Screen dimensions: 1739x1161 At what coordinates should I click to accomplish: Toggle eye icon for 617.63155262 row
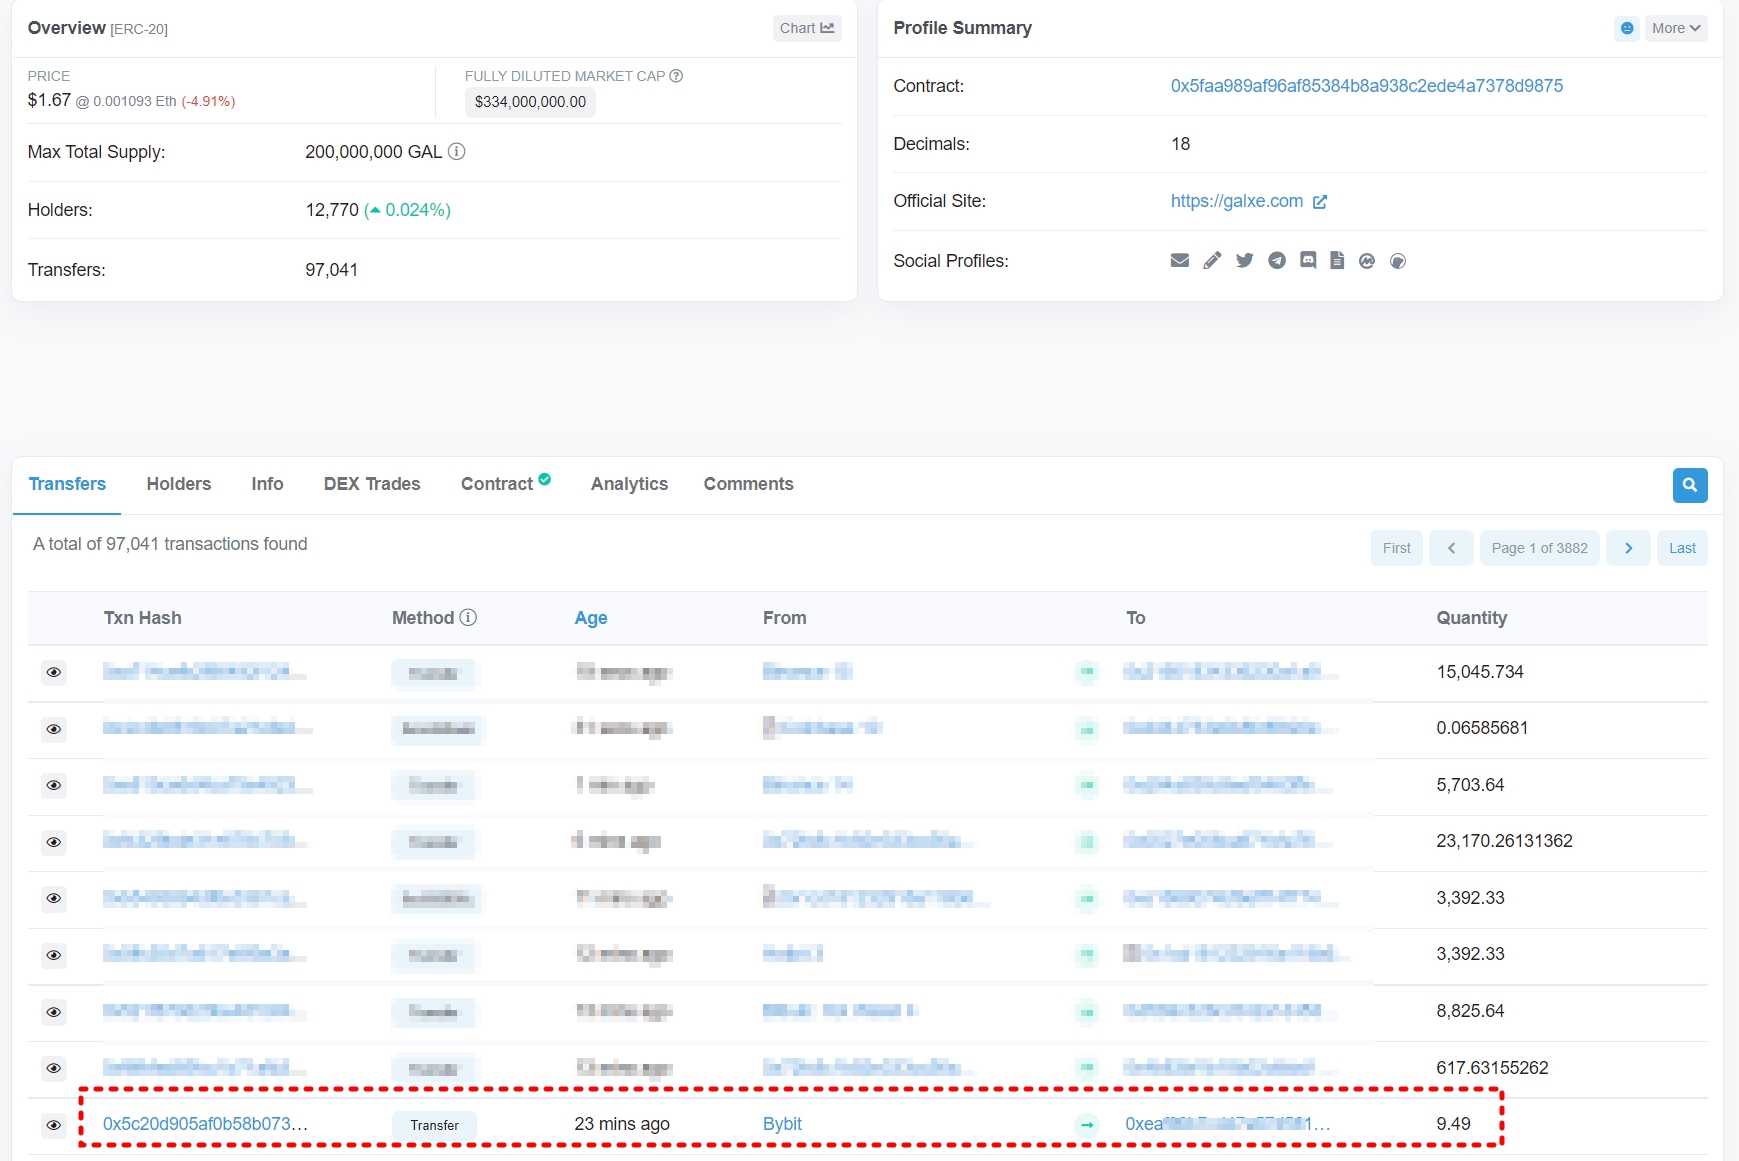point(54,1068)
